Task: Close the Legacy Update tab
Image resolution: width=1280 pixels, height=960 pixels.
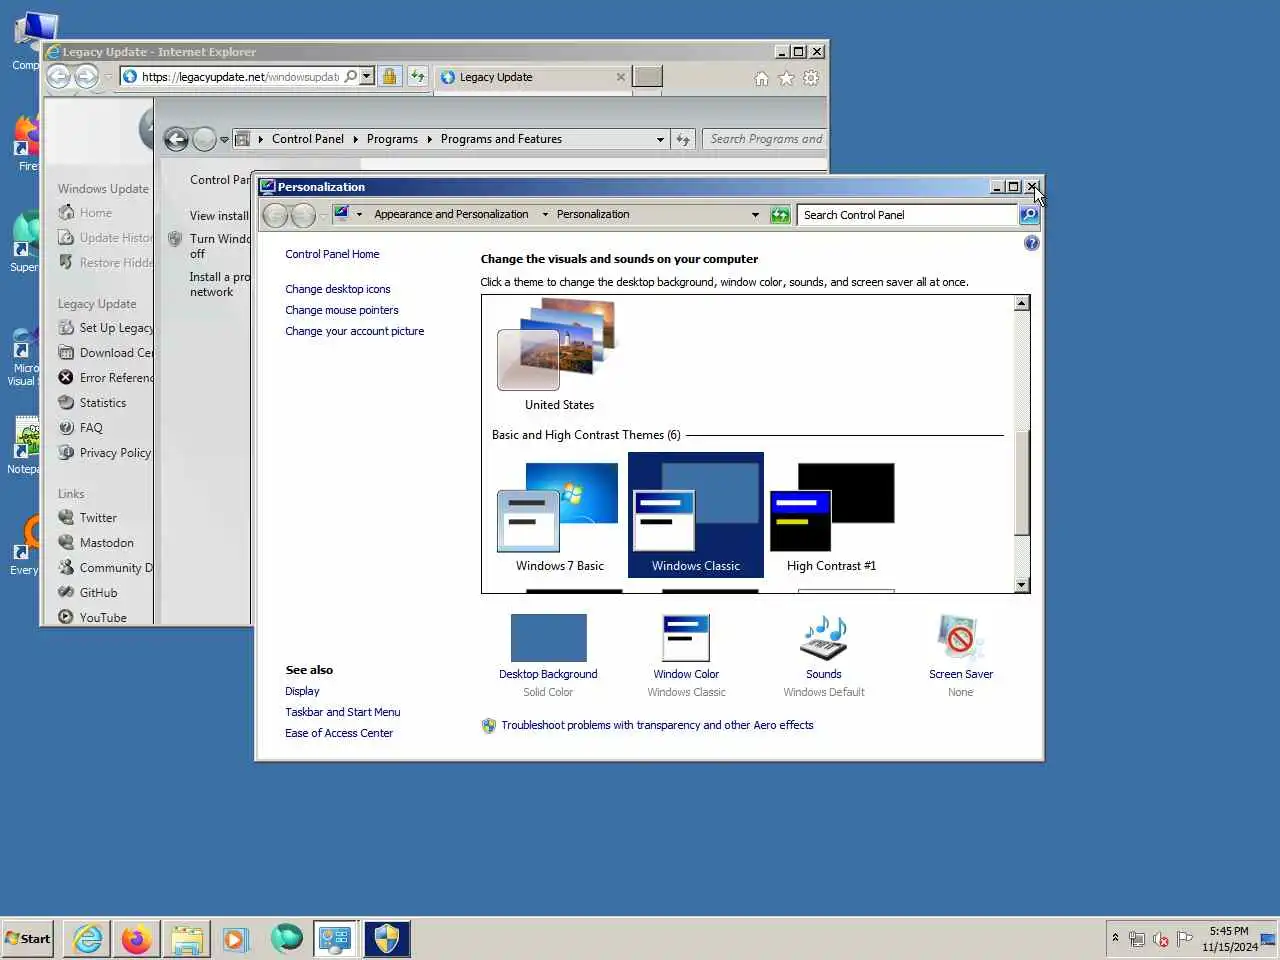Action: (621, 77)
